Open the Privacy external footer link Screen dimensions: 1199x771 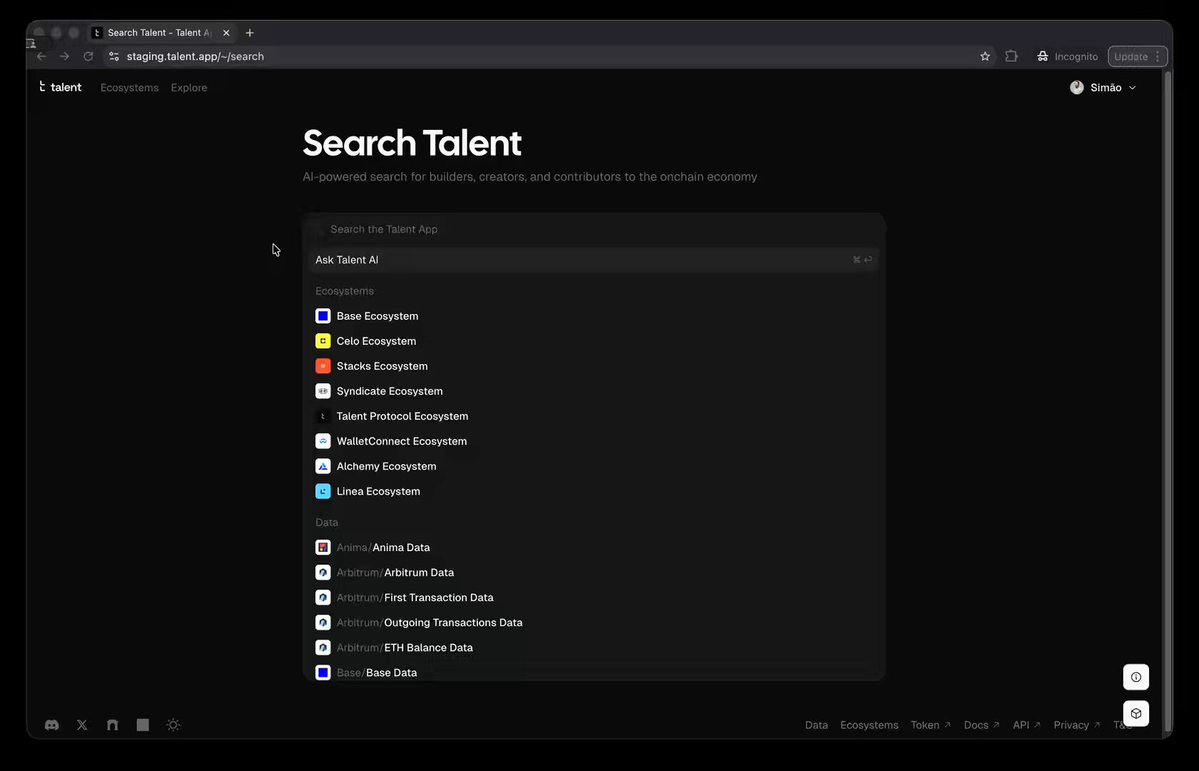click(x=1077, y=725)
